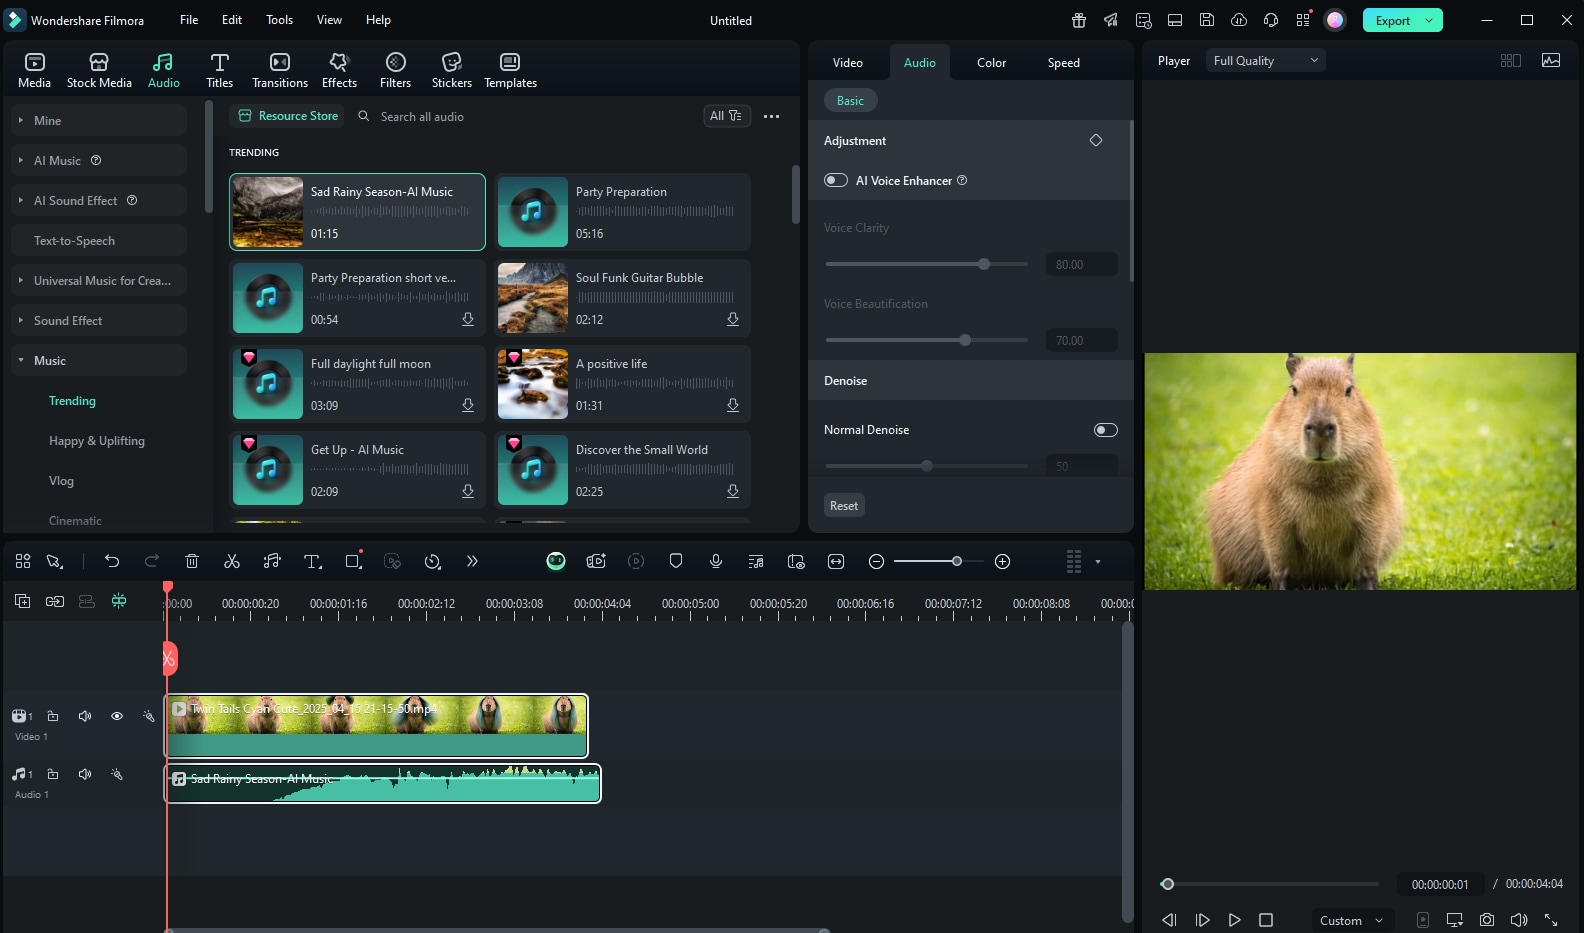
Task: Select the Vlog music category
Action: click(61, 481)
